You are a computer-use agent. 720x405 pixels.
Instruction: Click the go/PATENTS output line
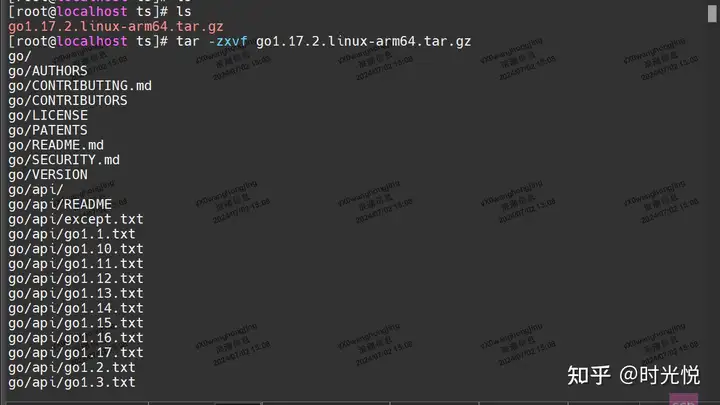pos(48,130)
